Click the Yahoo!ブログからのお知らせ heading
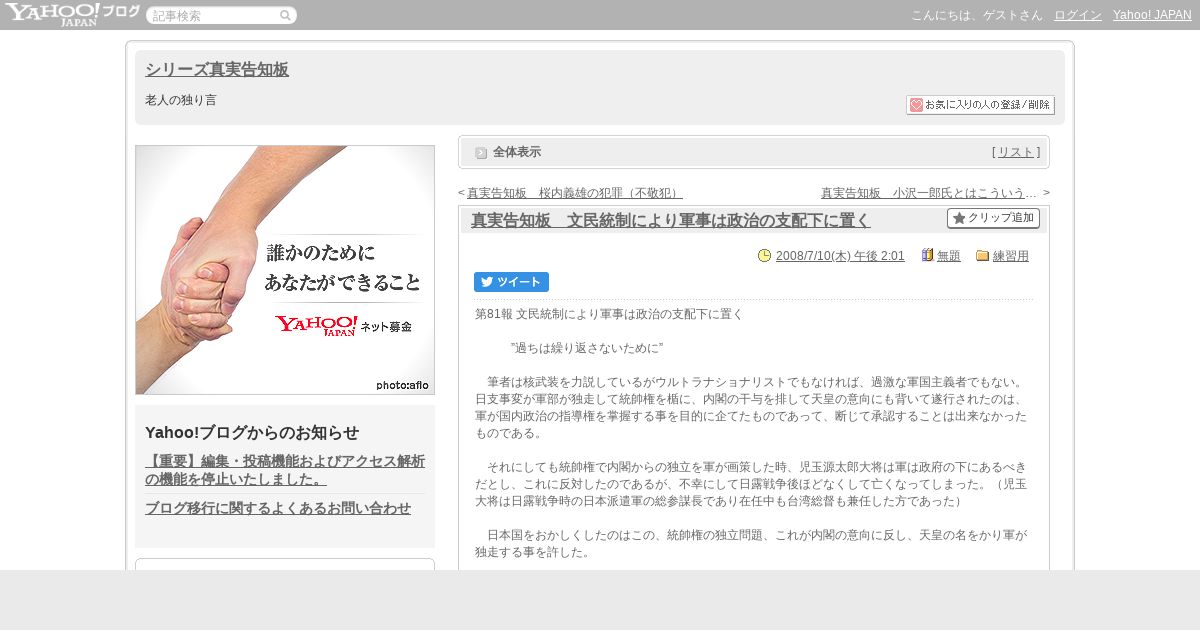This screenshot has height=630, width=1200. tap(252, 432)
